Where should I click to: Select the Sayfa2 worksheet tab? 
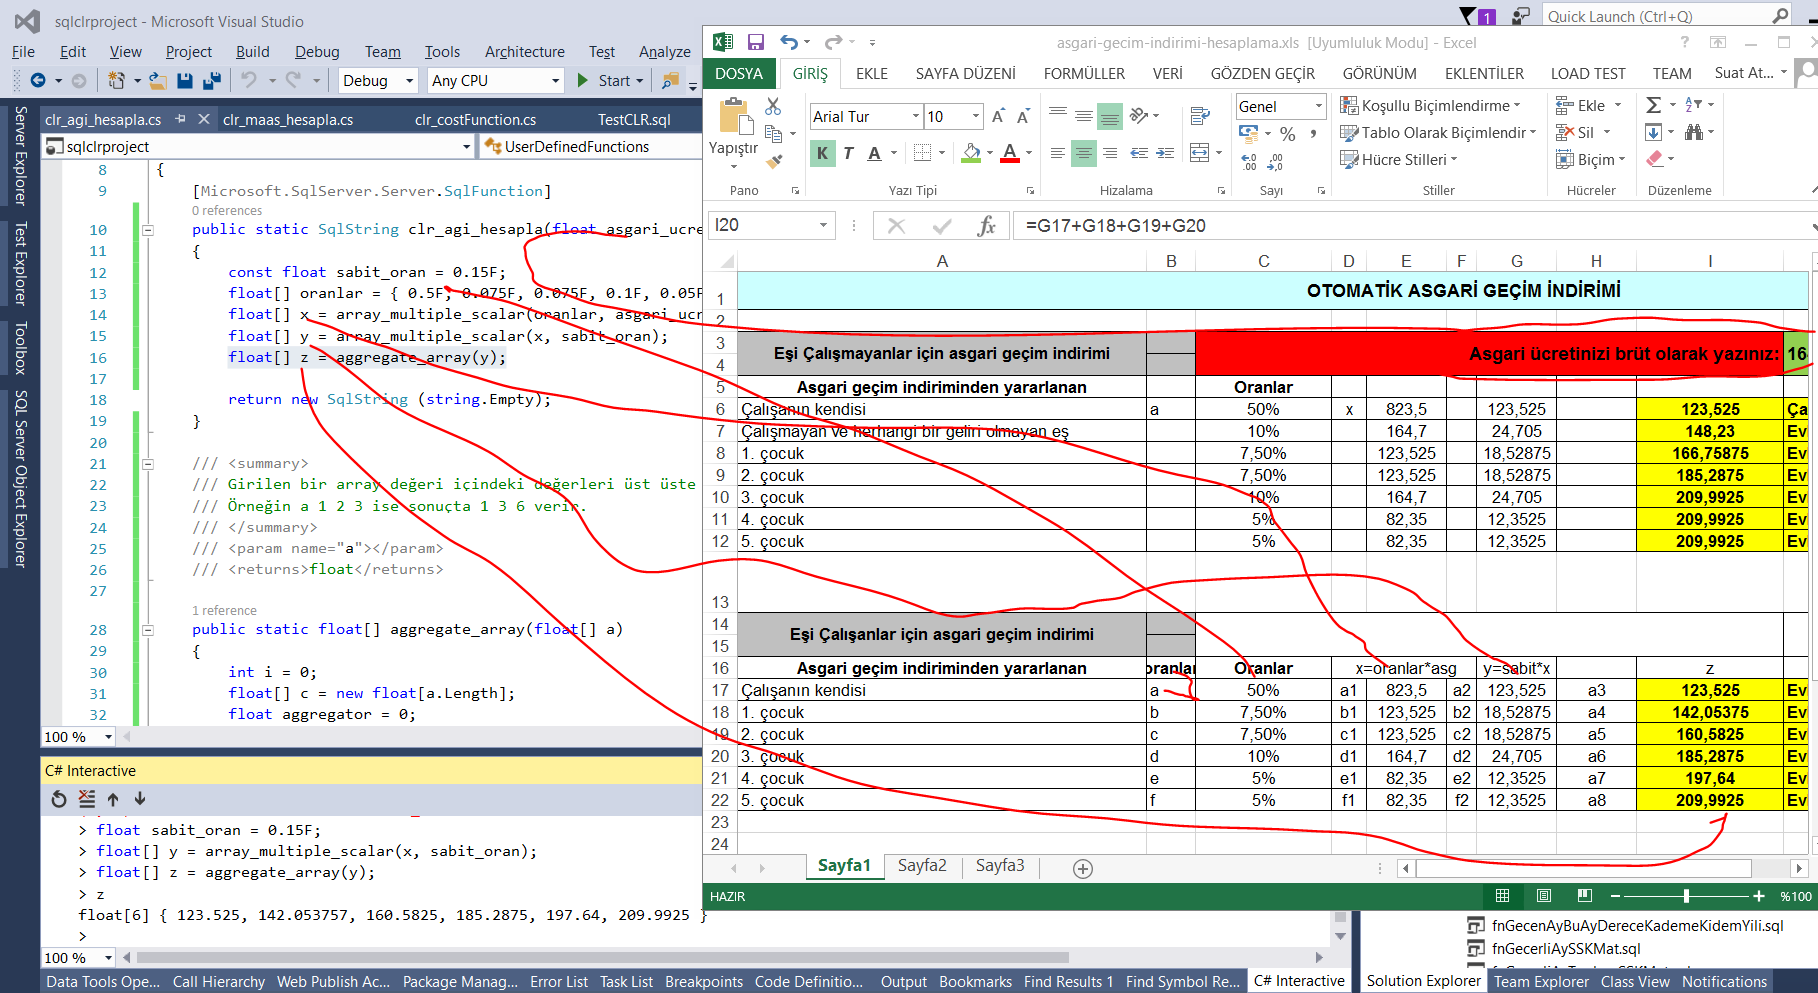point(921,866)
